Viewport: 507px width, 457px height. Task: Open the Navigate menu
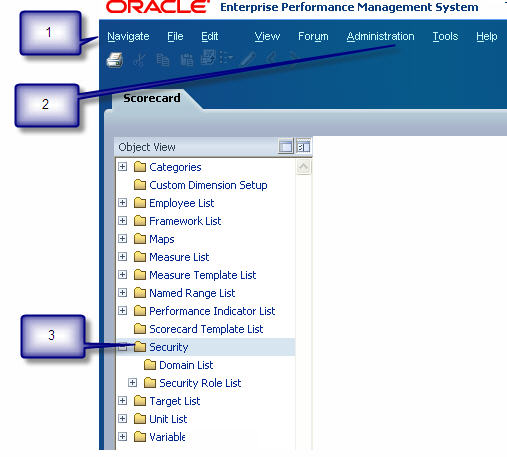(x=128, y=36)
